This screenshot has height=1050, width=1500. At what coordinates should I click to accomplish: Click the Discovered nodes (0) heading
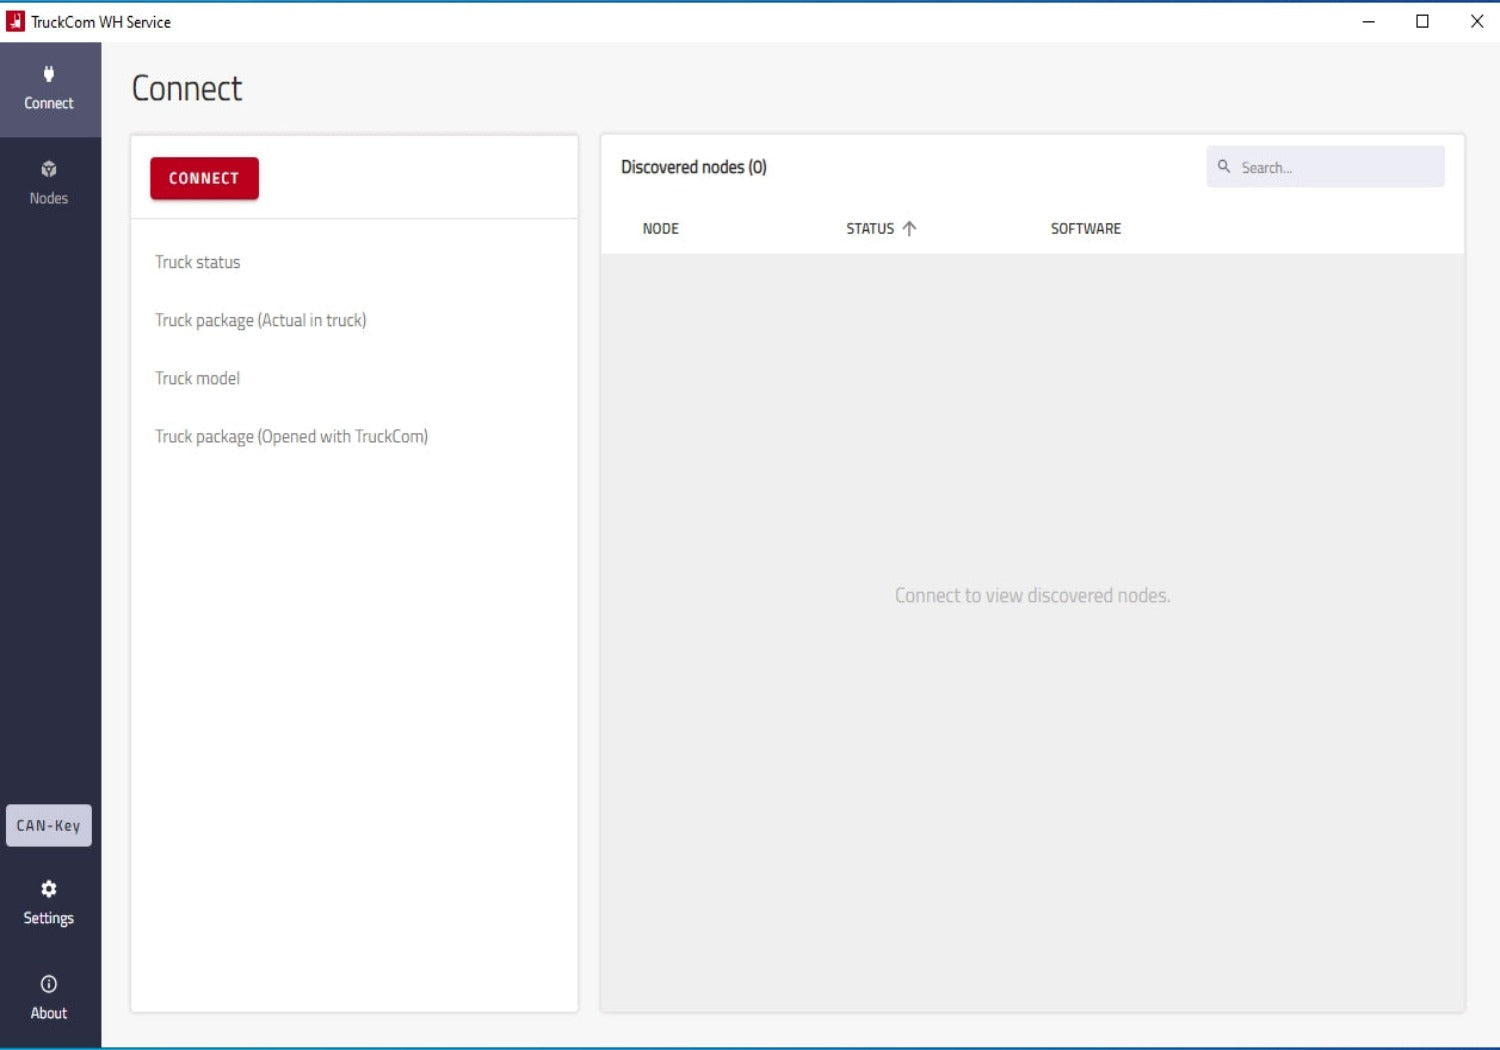(x=693, y=167)
